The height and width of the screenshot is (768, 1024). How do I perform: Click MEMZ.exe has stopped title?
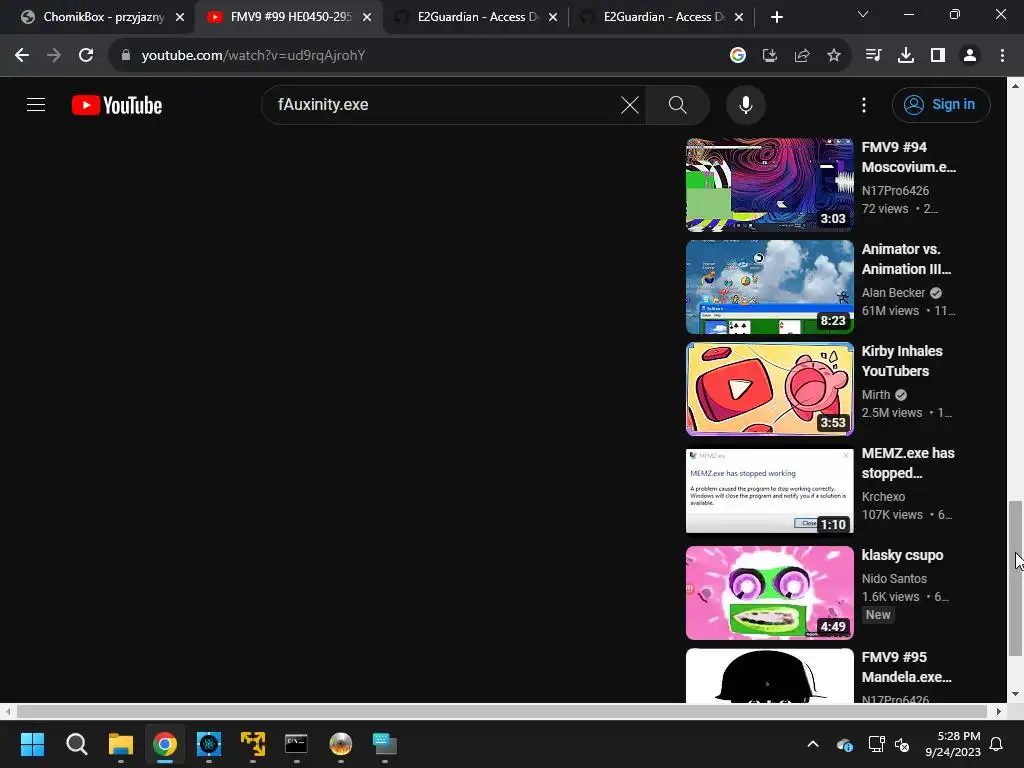pyautogui.click(x=908, y=462)
